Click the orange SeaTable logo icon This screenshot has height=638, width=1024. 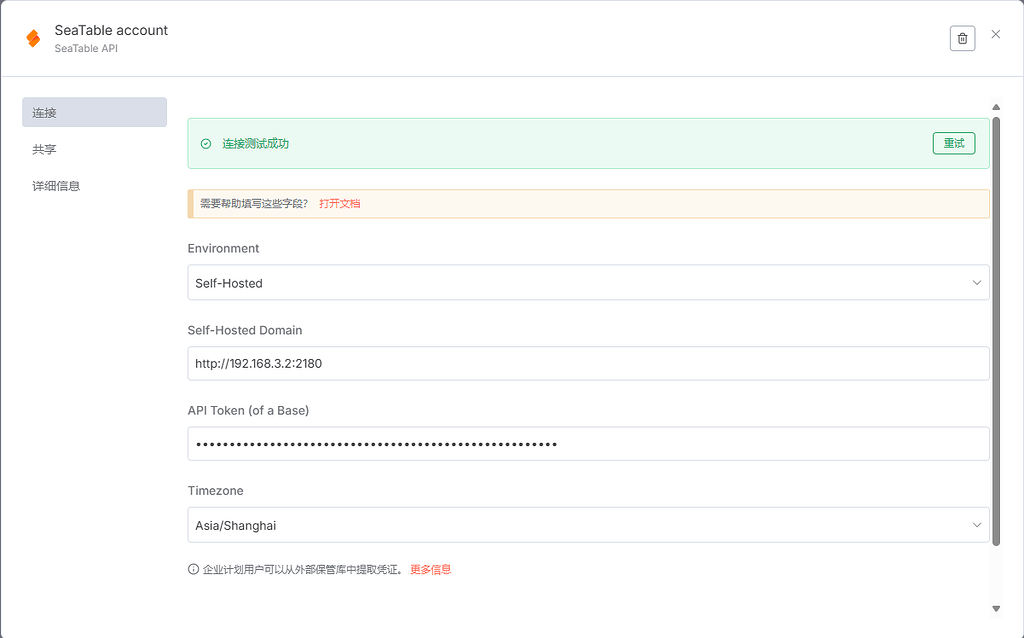(33, 39)
